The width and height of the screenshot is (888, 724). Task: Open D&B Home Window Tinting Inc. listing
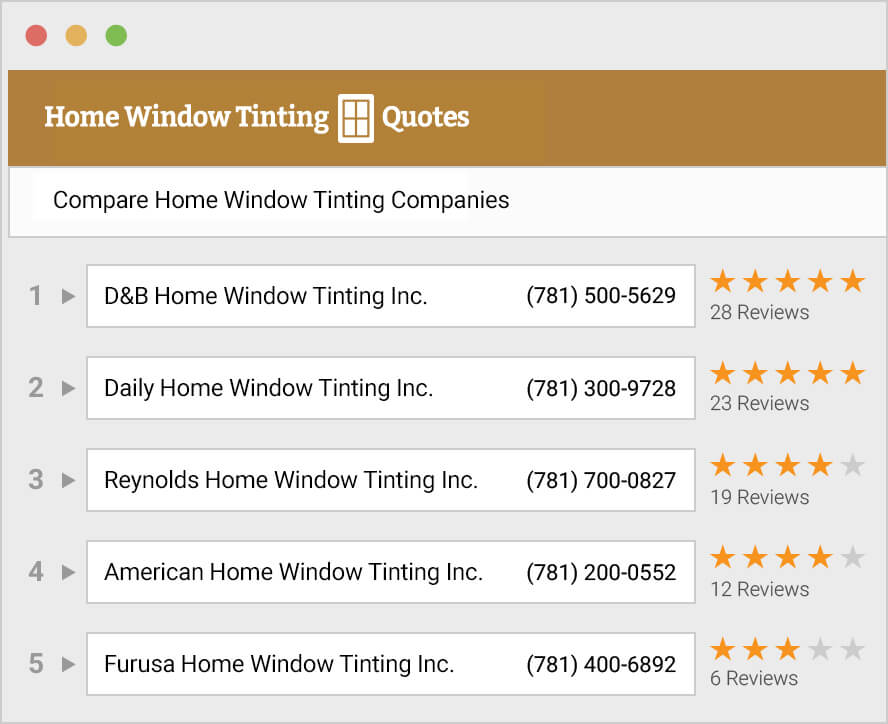click(x=266, y=296)
